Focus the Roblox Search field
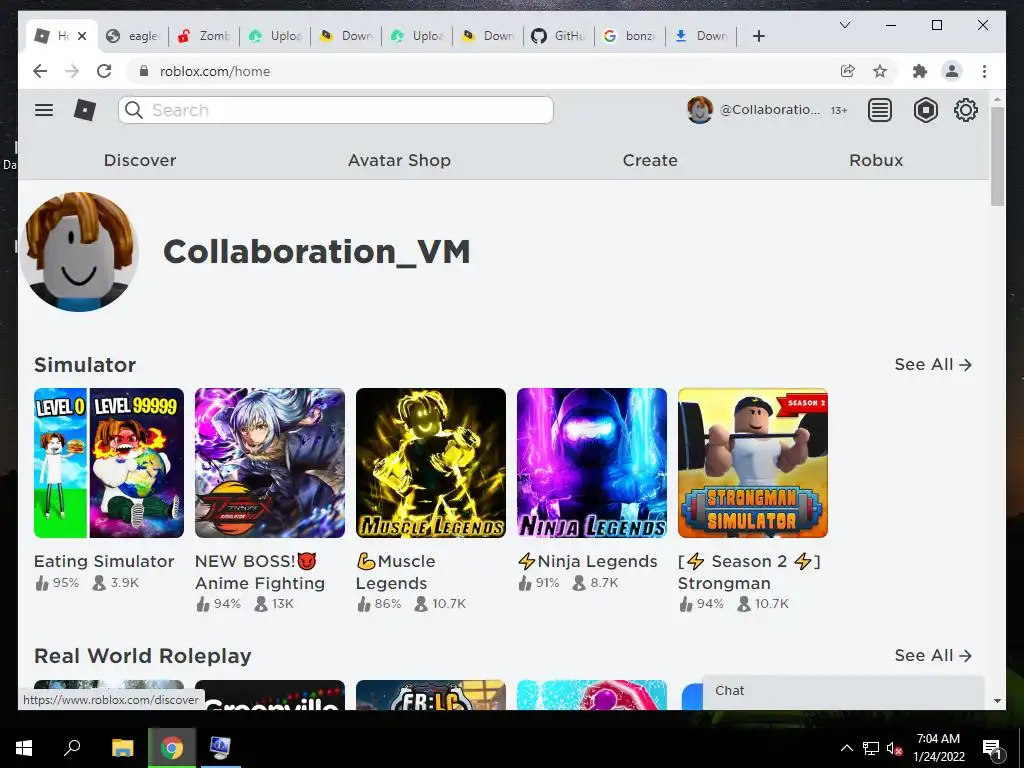This screenshot has height=768, width=1024. pyautogui.click(x=336, y=110)
